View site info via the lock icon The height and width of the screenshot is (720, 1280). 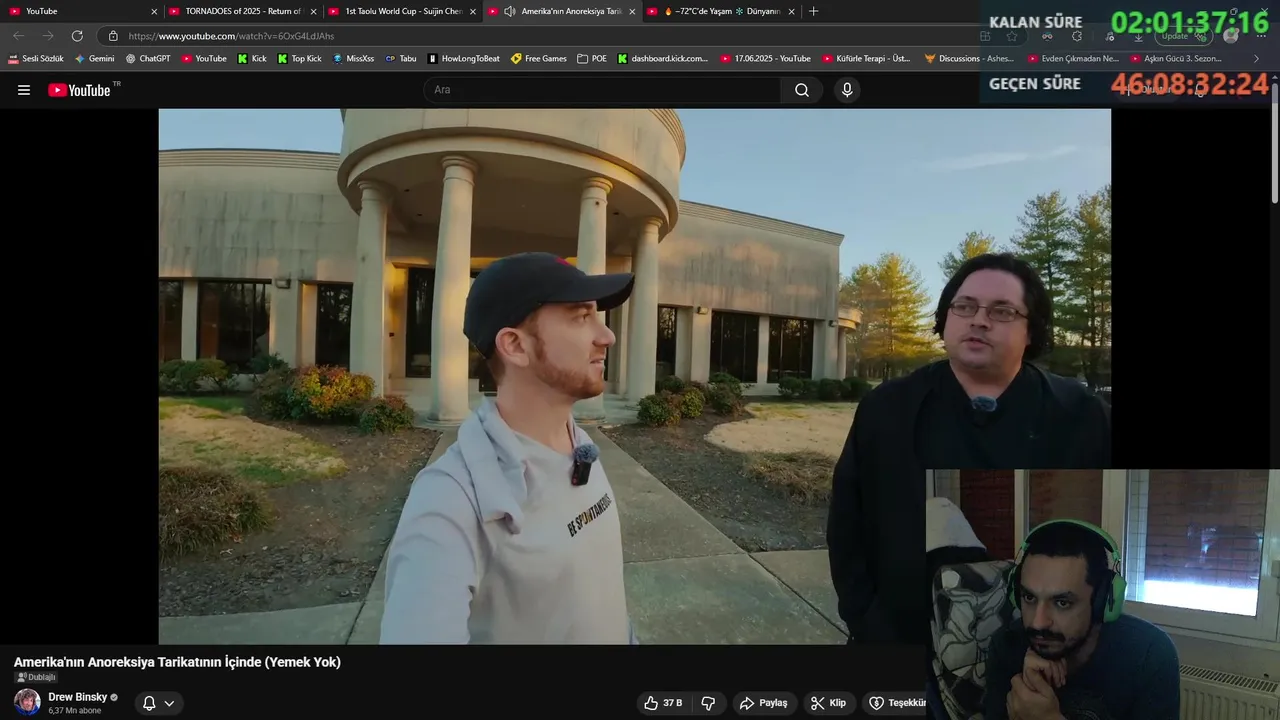click(x=113, y=36)
